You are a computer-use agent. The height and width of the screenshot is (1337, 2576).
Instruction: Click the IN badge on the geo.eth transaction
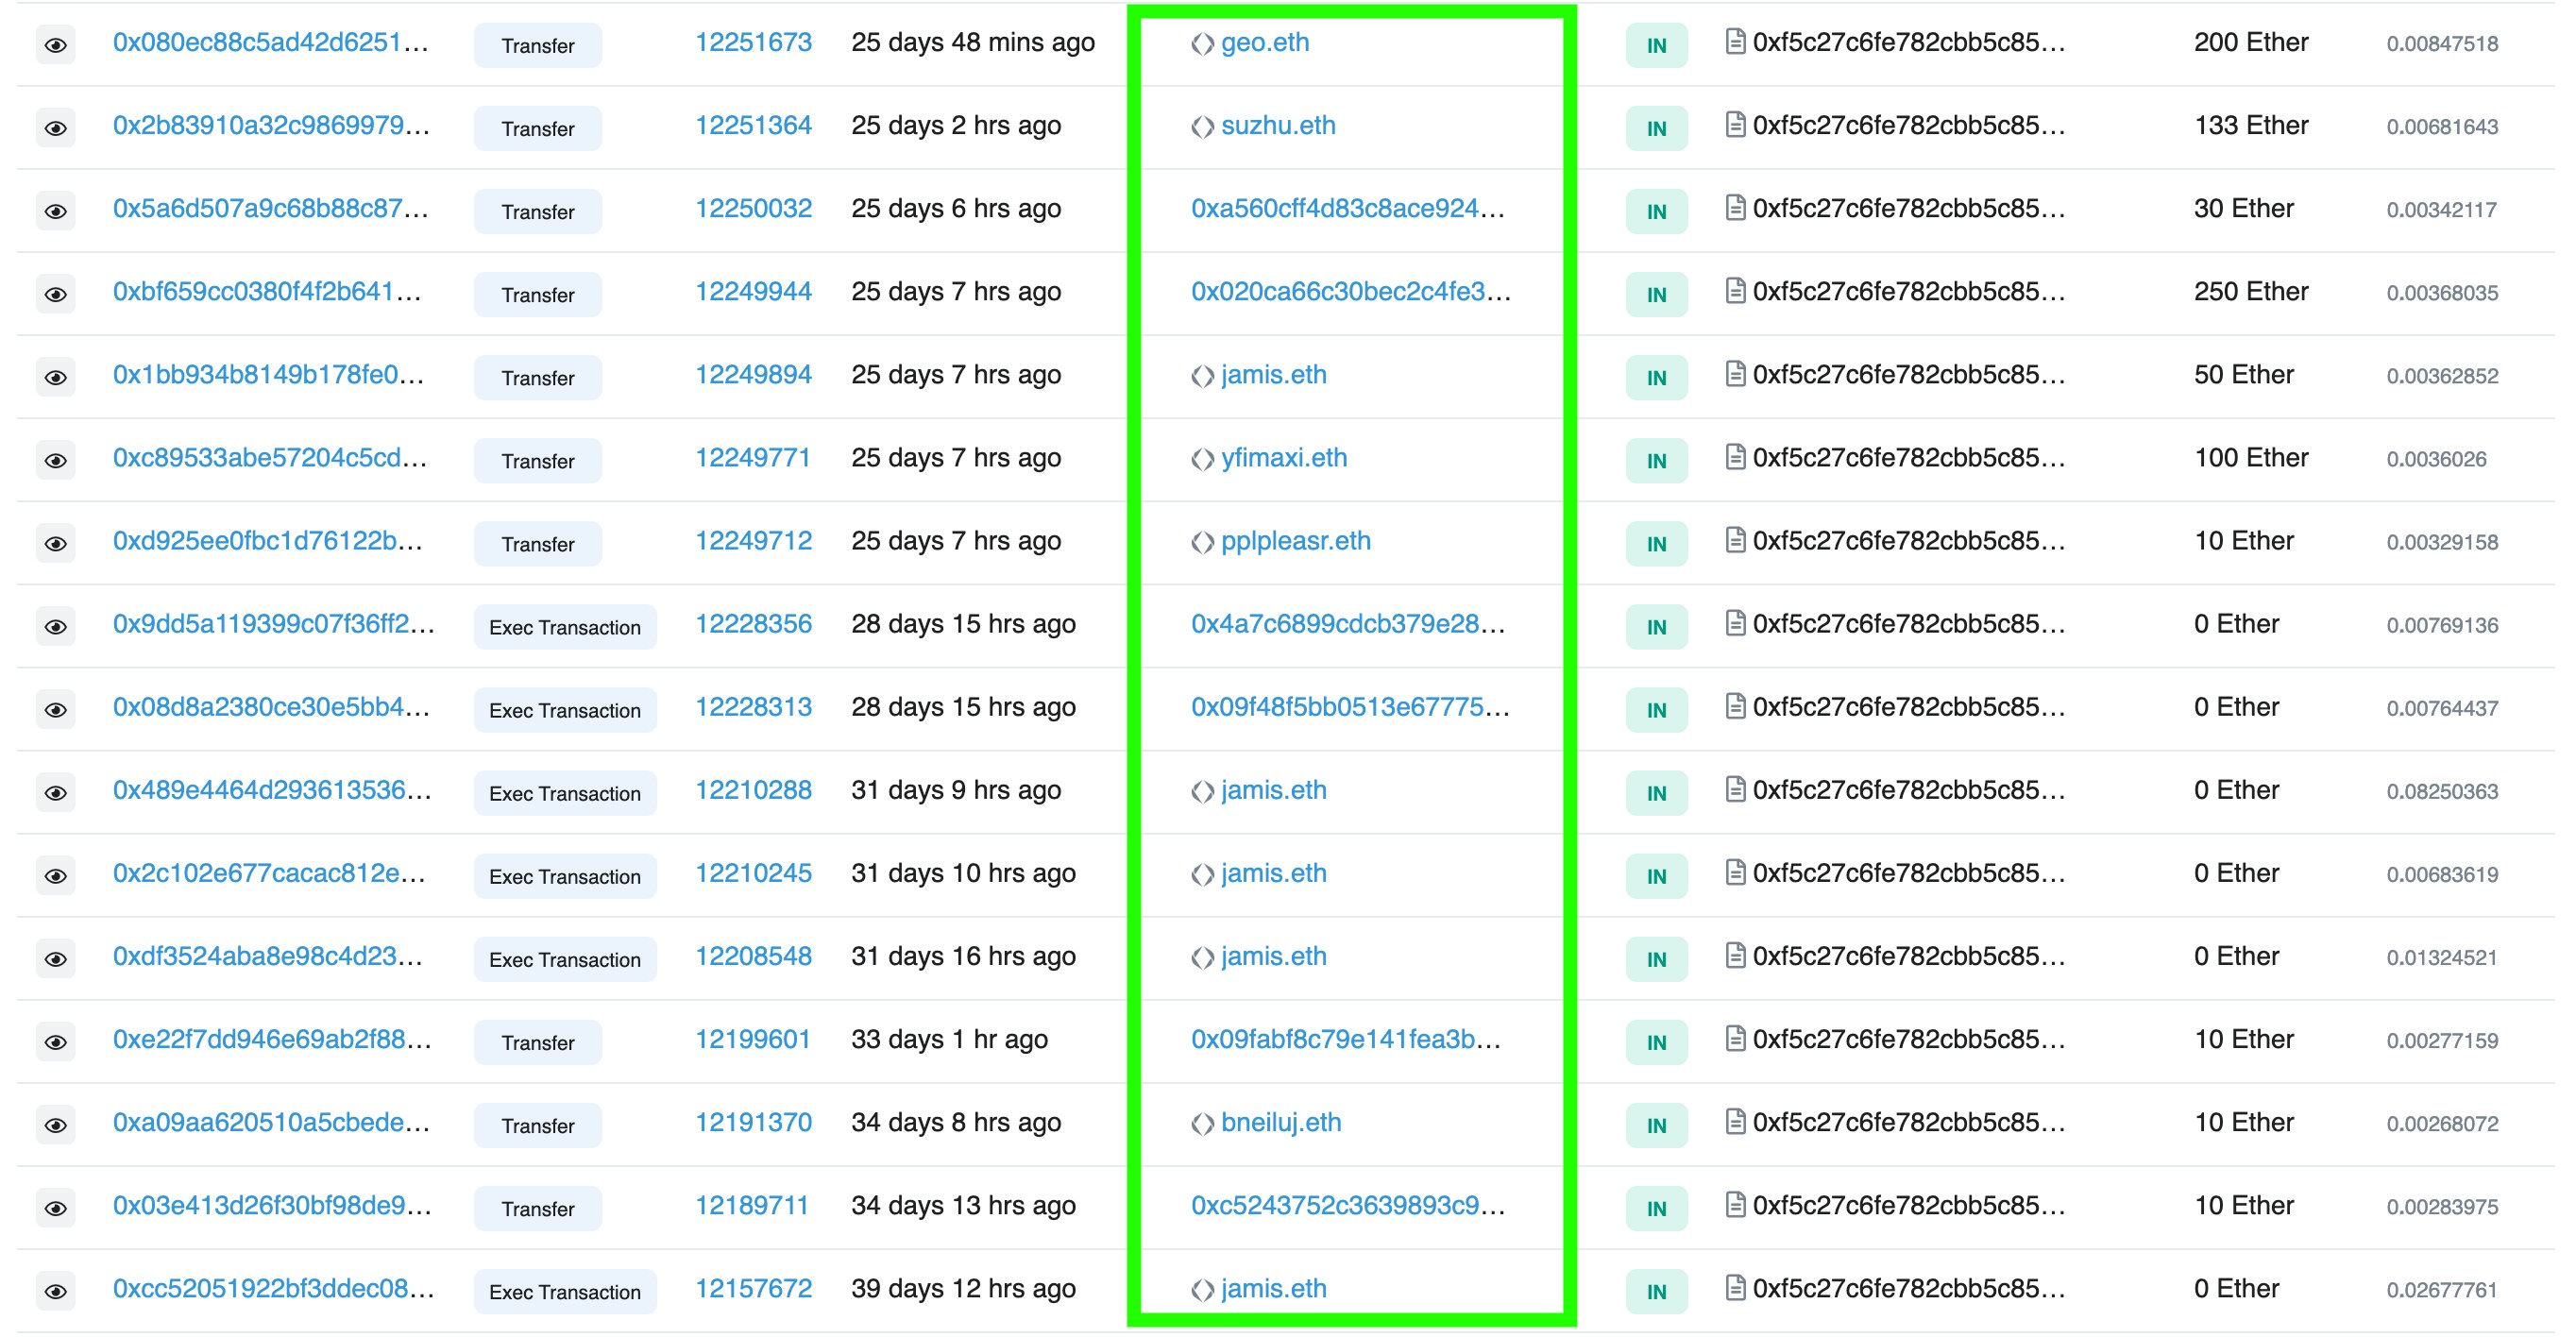click(x=1655, y=44)
